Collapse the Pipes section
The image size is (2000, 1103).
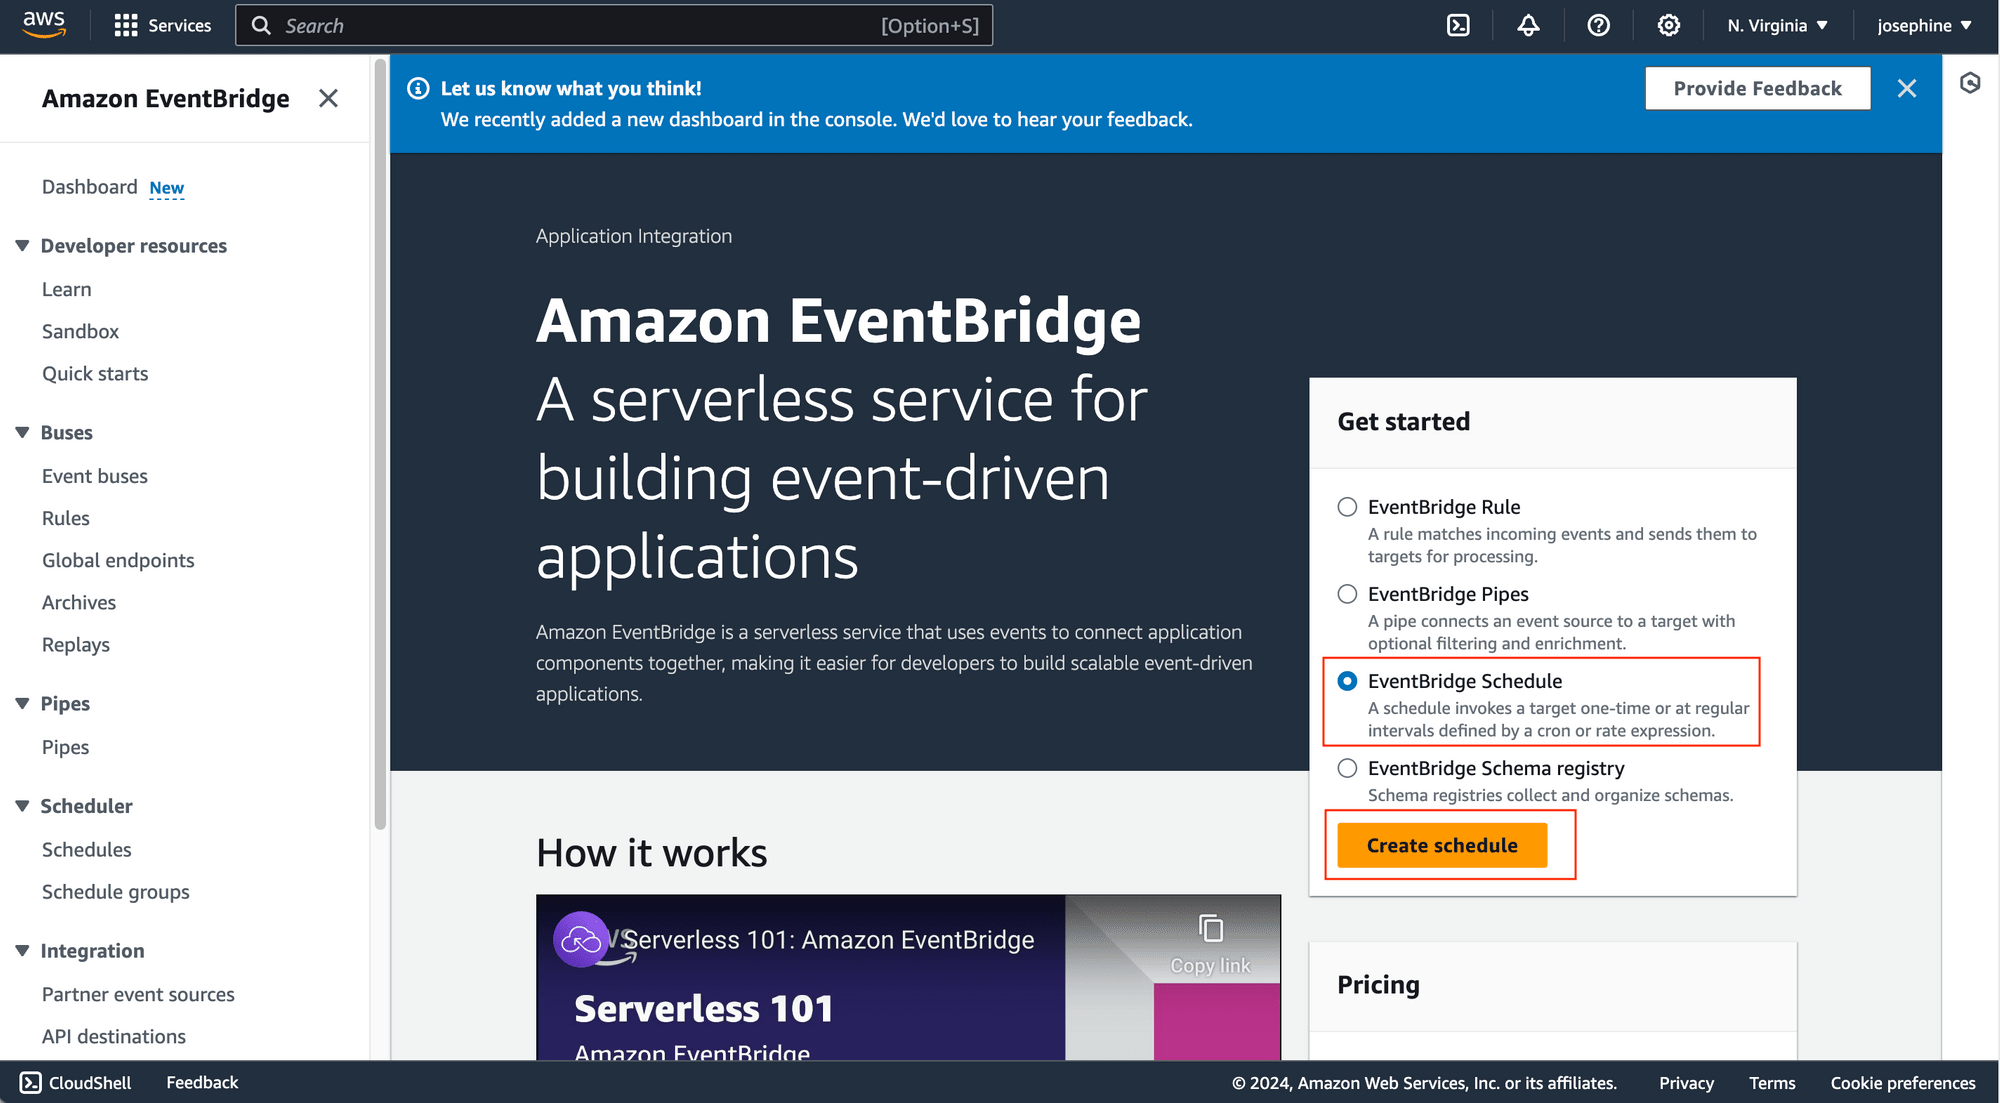[22, 703]
